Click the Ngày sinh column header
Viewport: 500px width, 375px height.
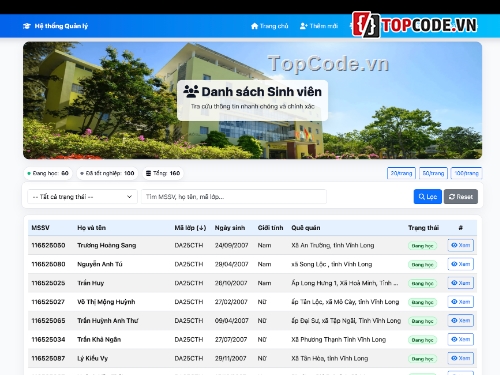coord(230,228)
